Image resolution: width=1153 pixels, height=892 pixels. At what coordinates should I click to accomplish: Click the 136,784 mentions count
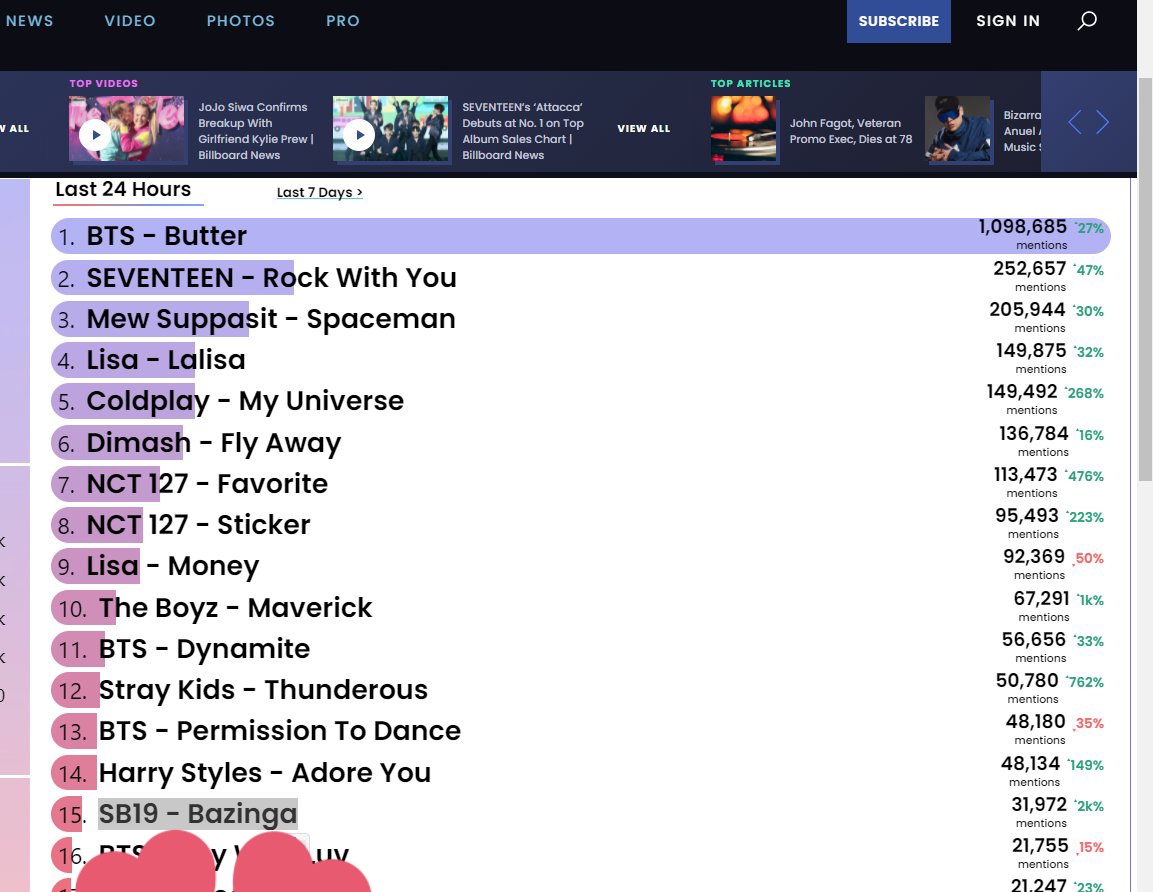point(1034,434)
